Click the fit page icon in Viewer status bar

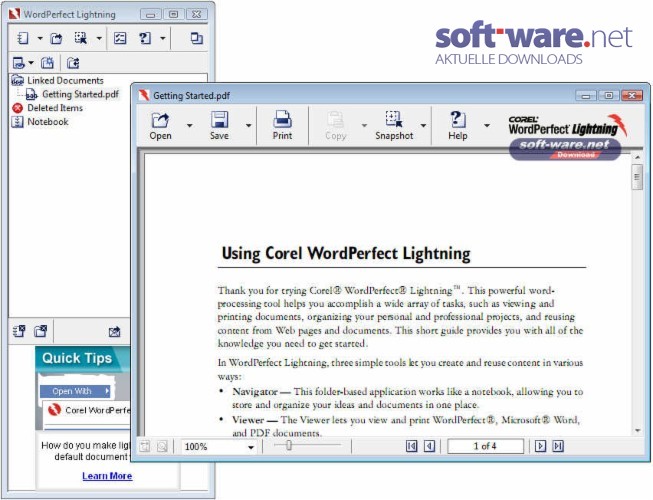145,447
